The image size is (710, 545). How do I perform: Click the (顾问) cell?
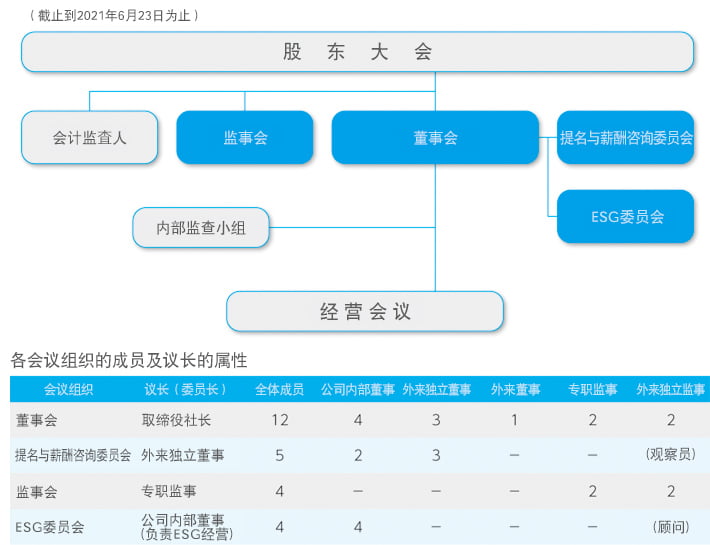coord(671,527)
